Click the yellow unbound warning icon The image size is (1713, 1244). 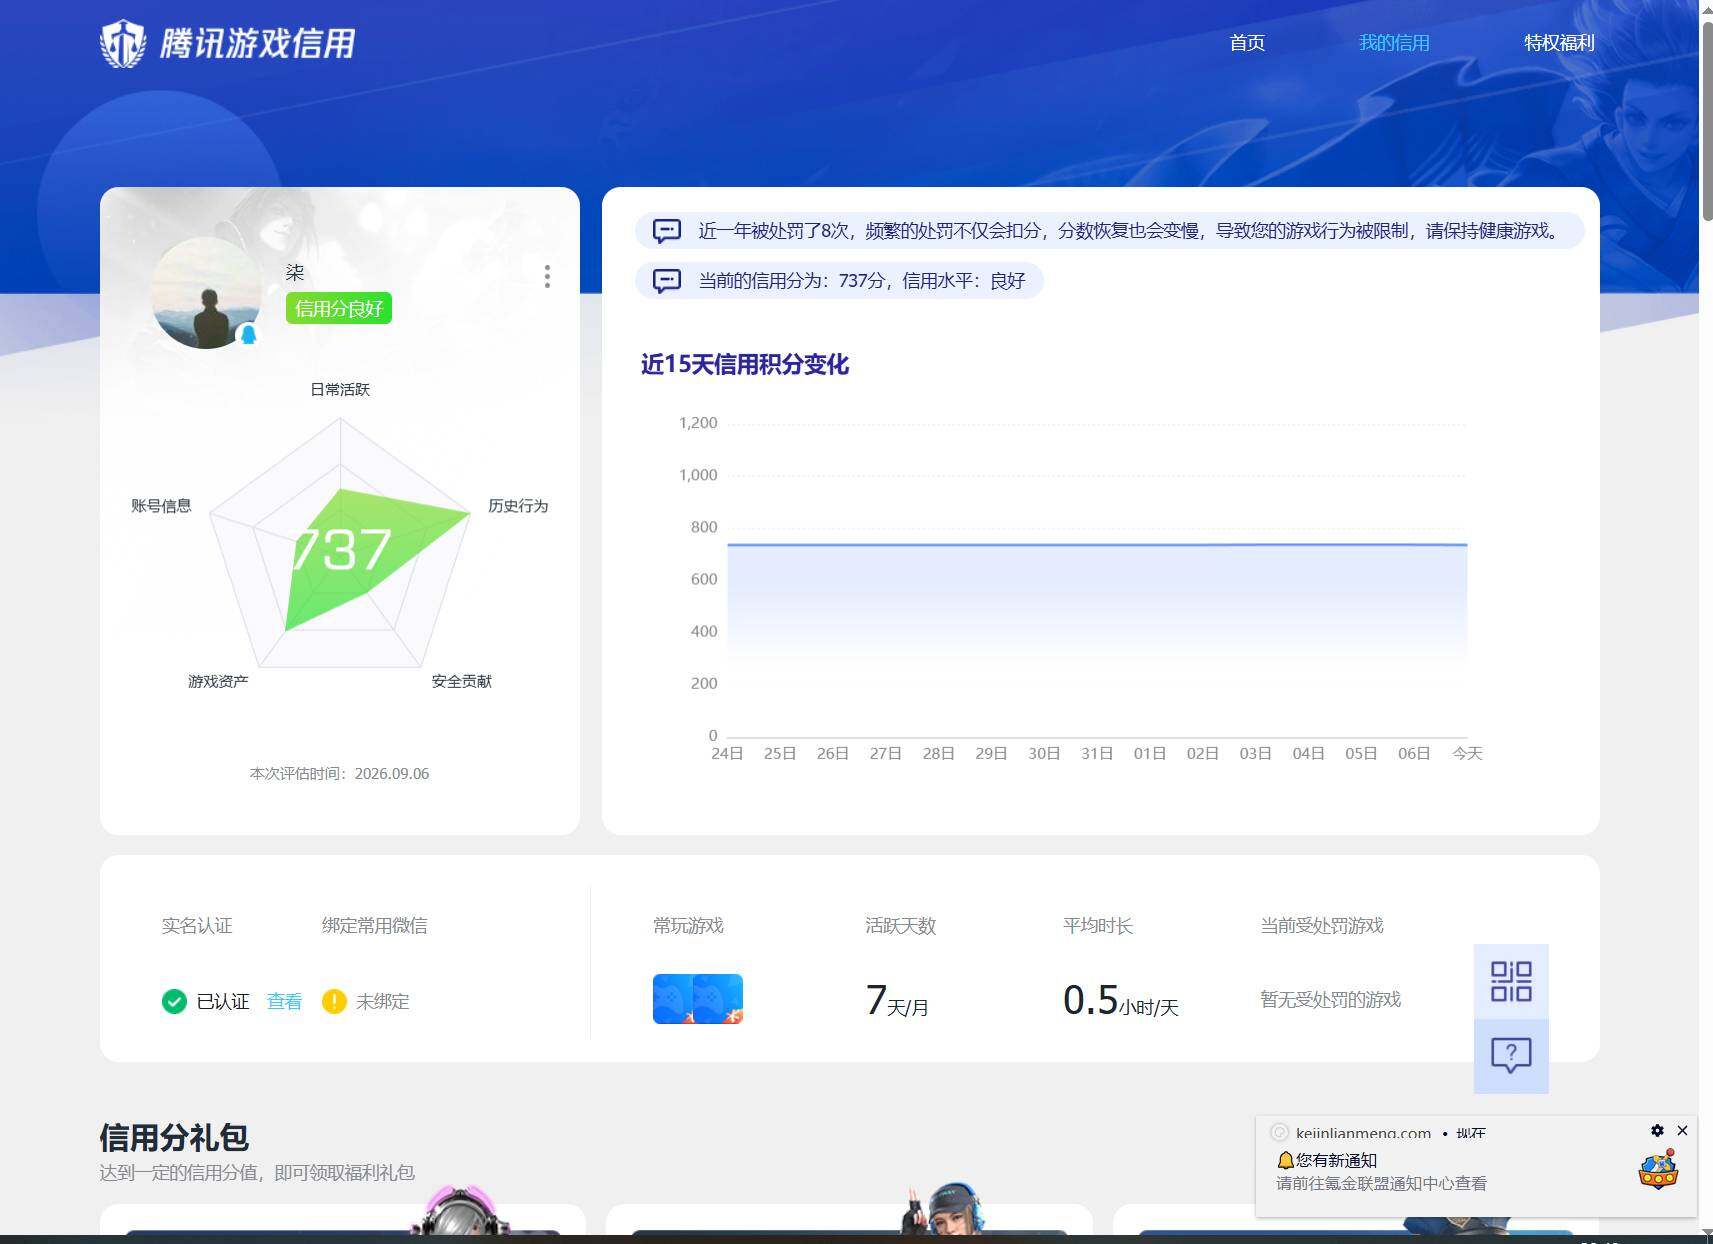point(334,1001)
